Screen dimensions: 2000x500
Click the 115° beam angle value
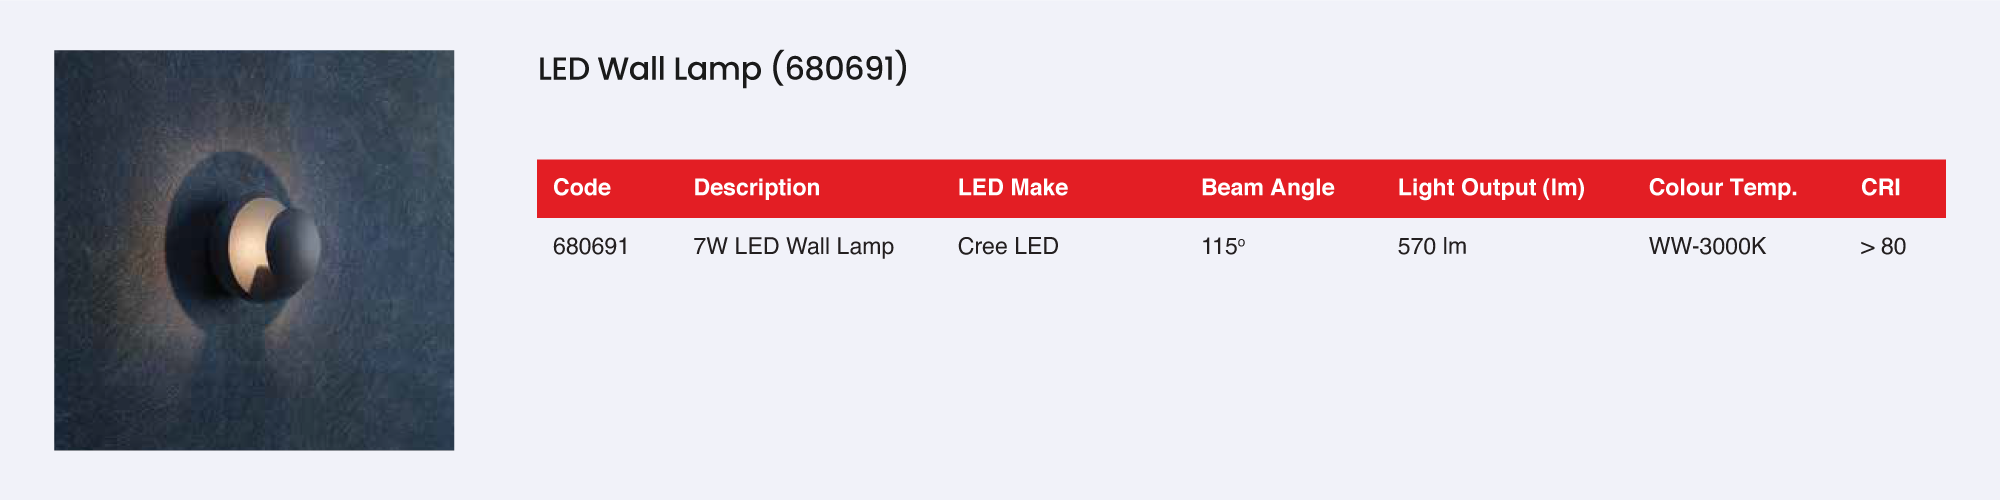coord(1223,247)
